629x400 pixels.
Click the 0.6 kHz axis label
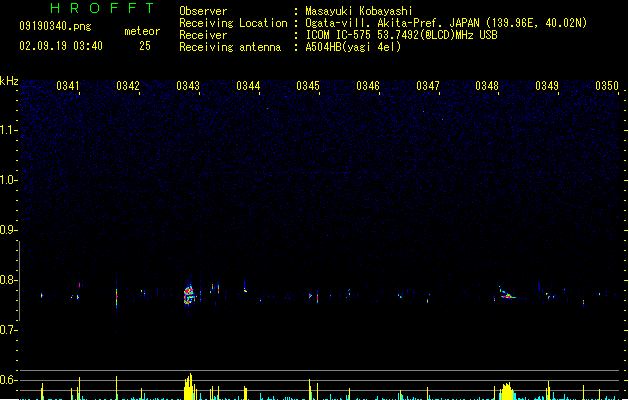(8, 380)
